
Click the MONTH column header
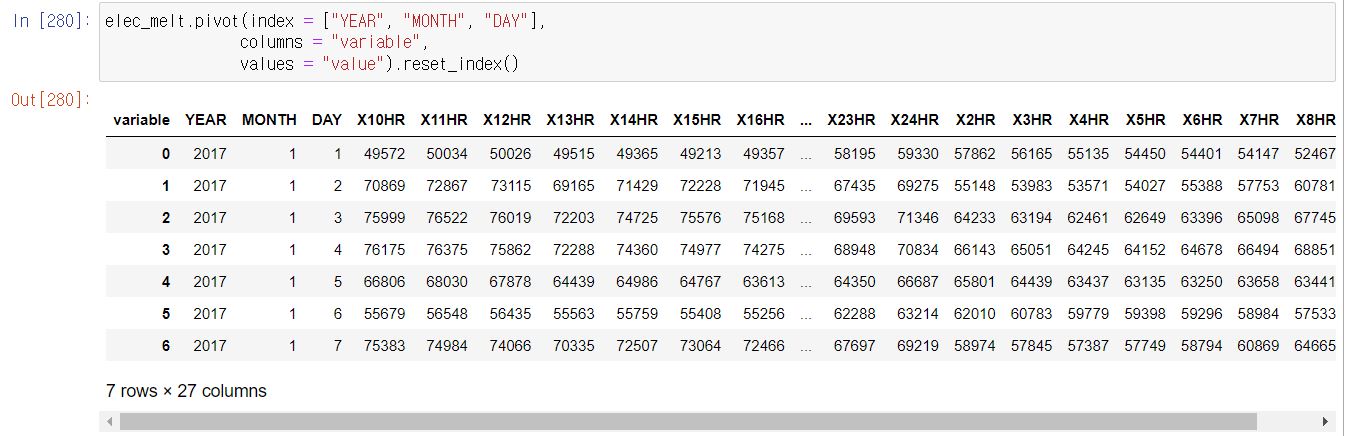tap(269, 120)
